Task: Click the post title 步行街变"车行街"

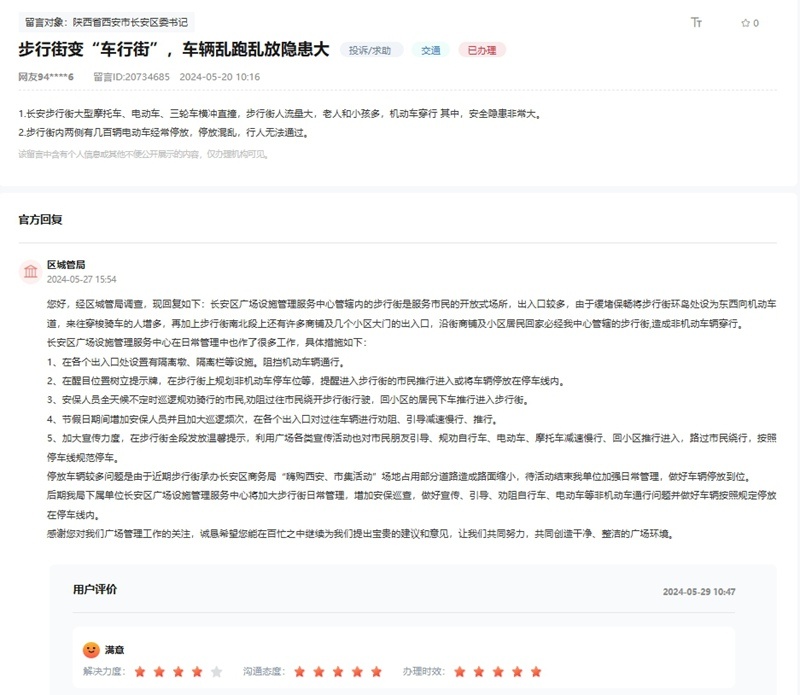Action: [x=173, y=49]
